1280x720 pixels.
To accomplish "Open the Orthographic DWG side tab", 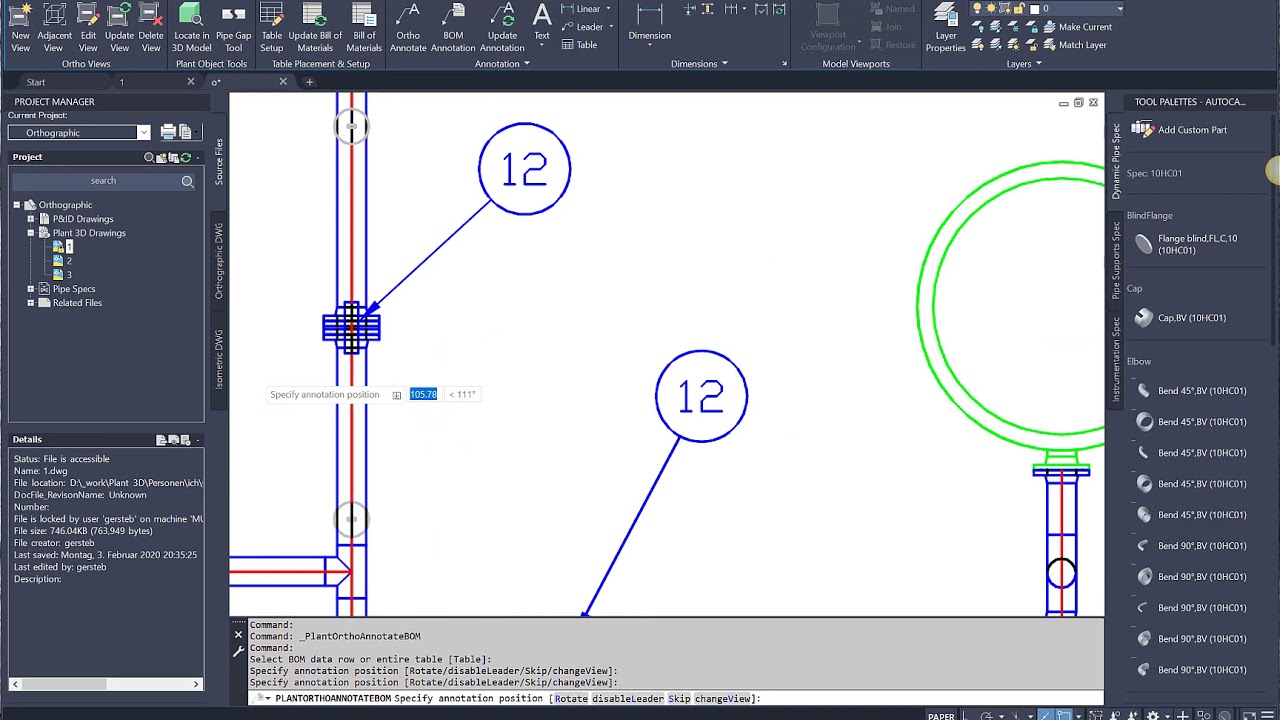I will coord(219,261).
